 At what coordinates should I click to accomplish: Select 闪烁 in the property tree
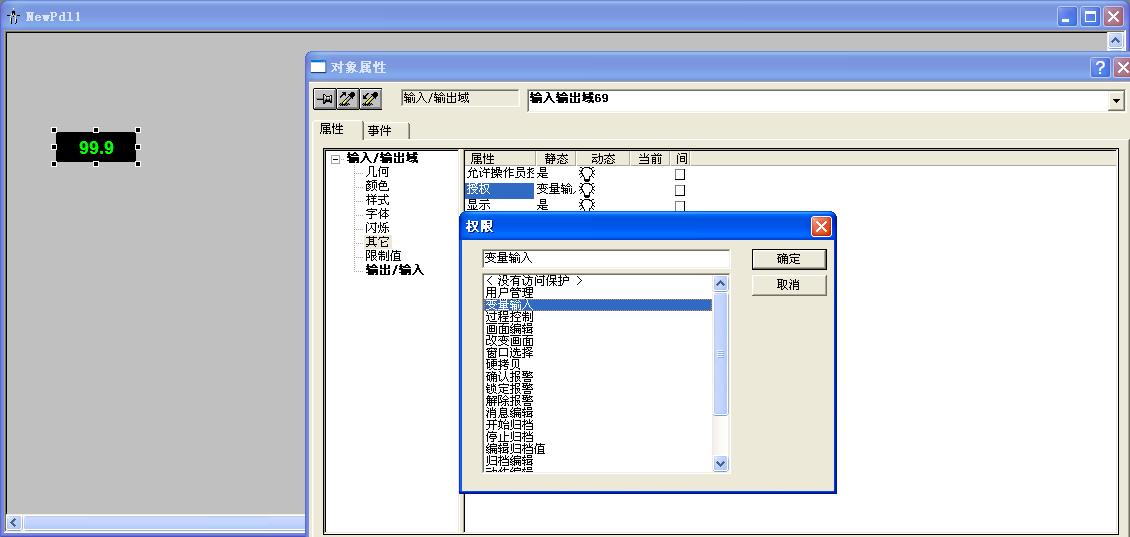pos(377,228)
